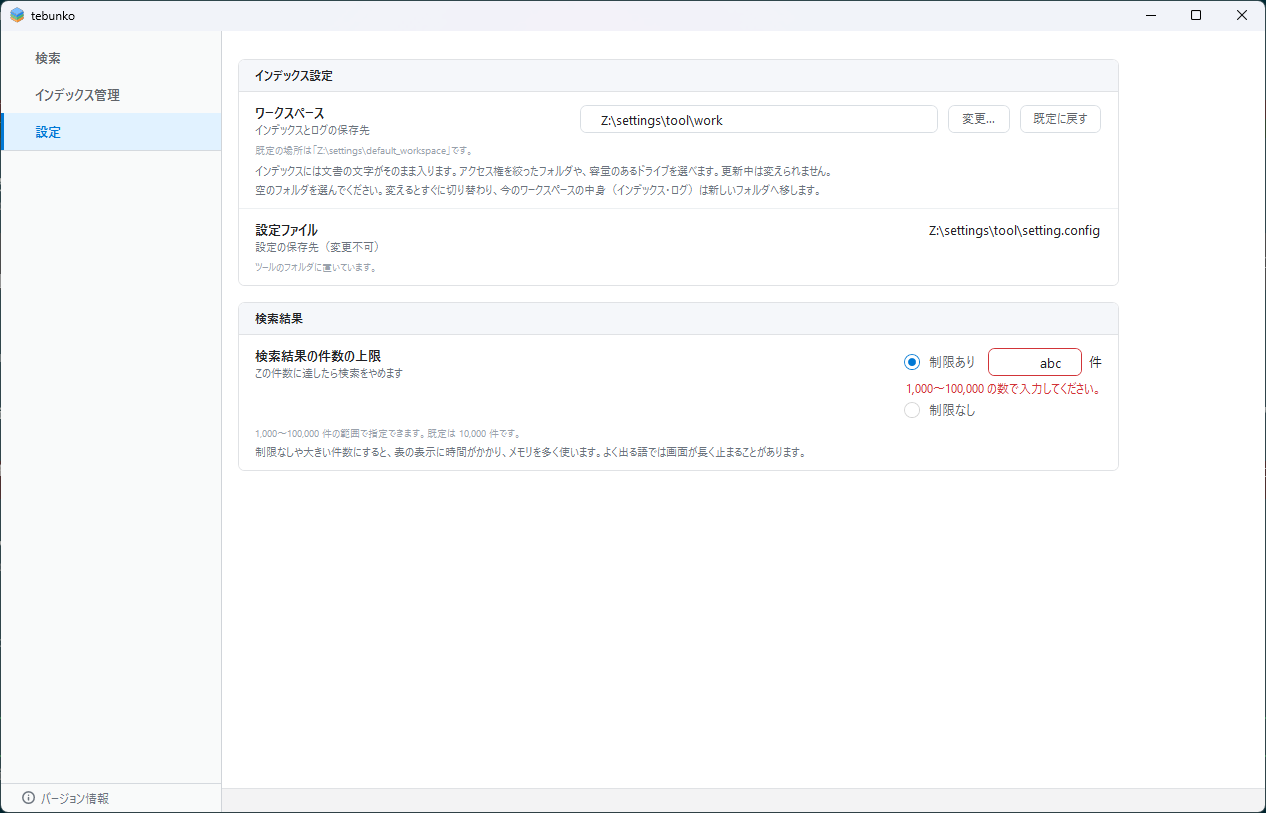The image size is (1266, 813).
Task: Click the この件数に達したら検索をやめます description
Action: (329, 373)
